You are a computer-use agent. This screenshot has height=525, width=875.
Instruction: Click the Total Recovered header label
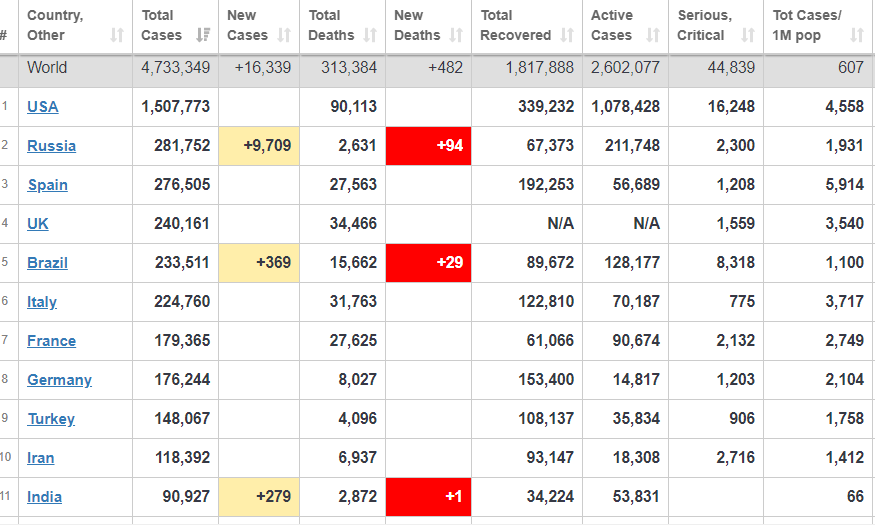(x=516, y=25)
